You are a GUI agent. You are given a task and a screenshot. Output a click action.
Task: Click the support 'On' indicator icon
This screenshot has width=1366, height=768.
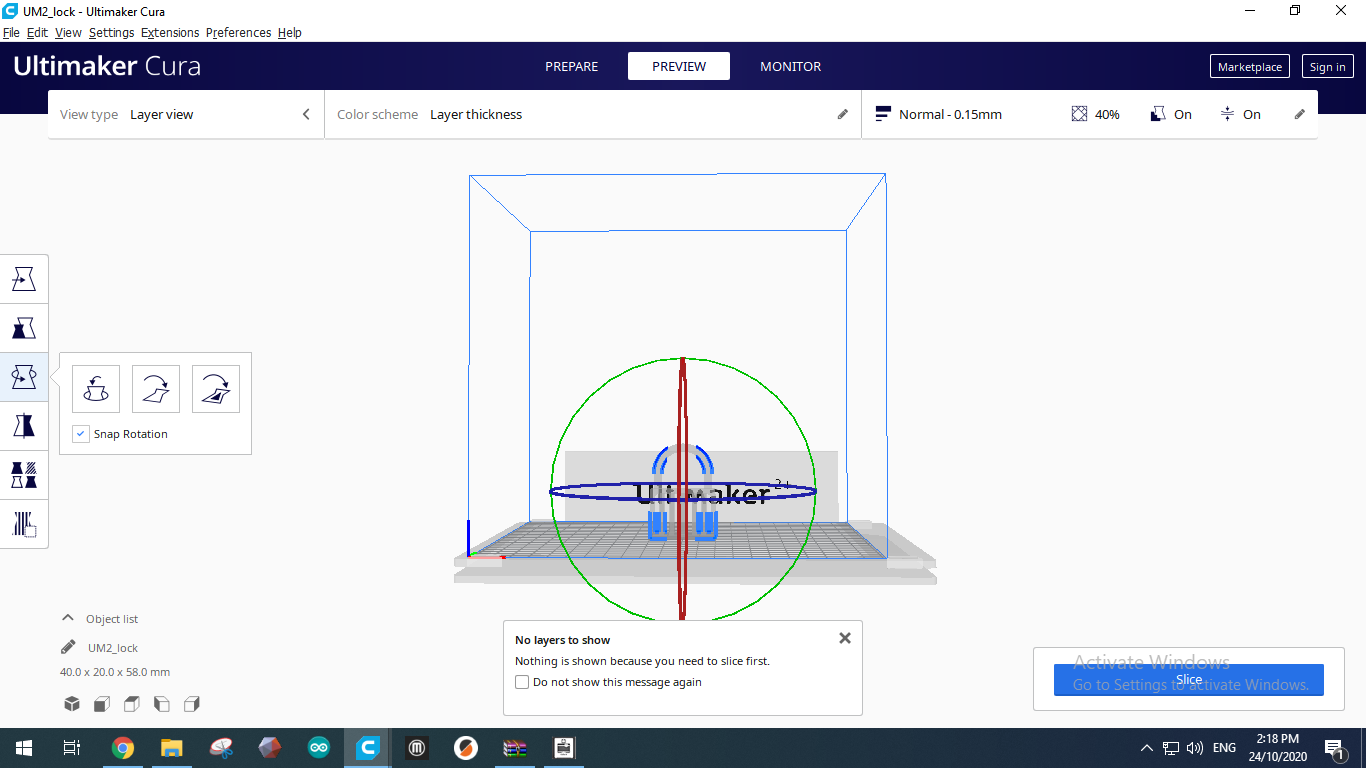click(x=1158, y=114)
